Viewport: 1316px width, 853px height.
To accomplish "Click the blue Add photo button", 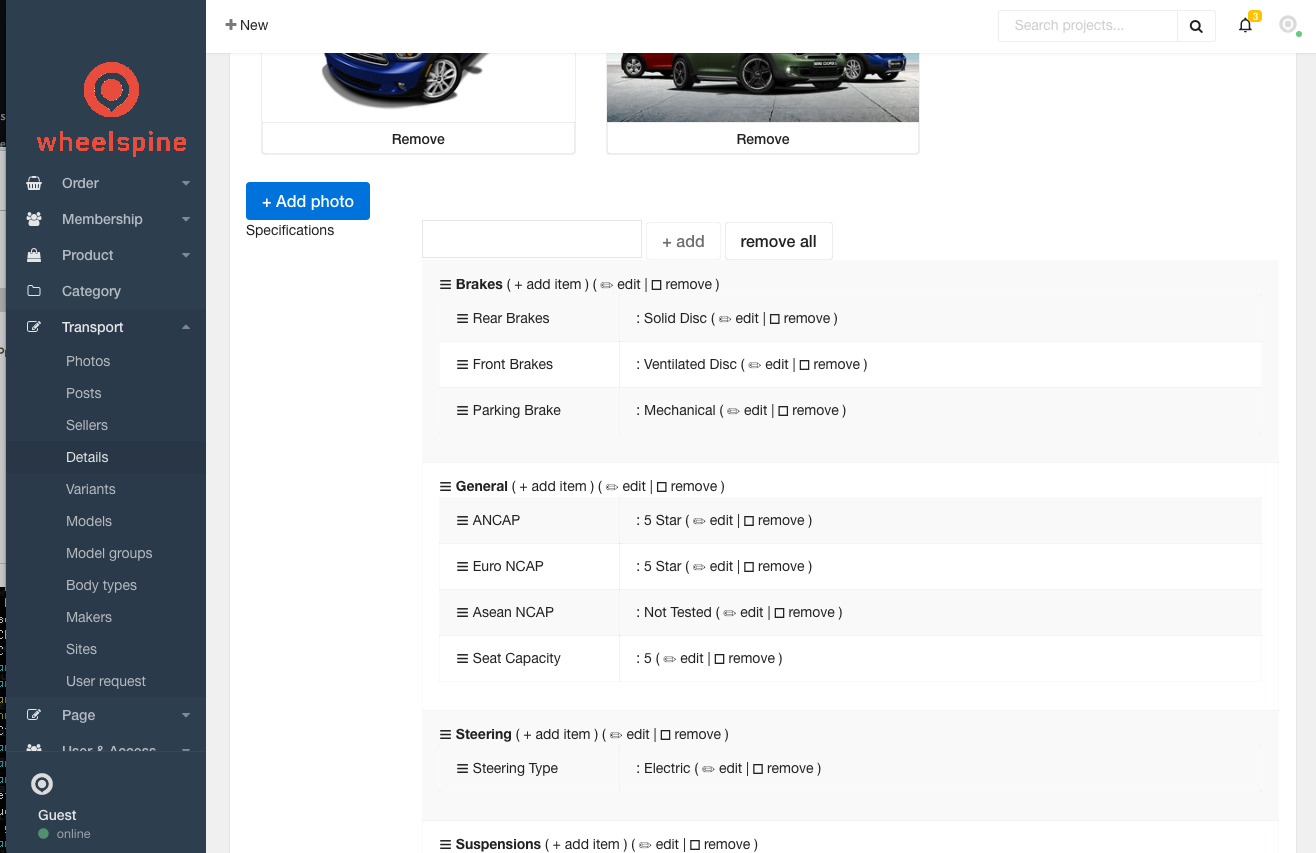I will click(x=308, y=201).
